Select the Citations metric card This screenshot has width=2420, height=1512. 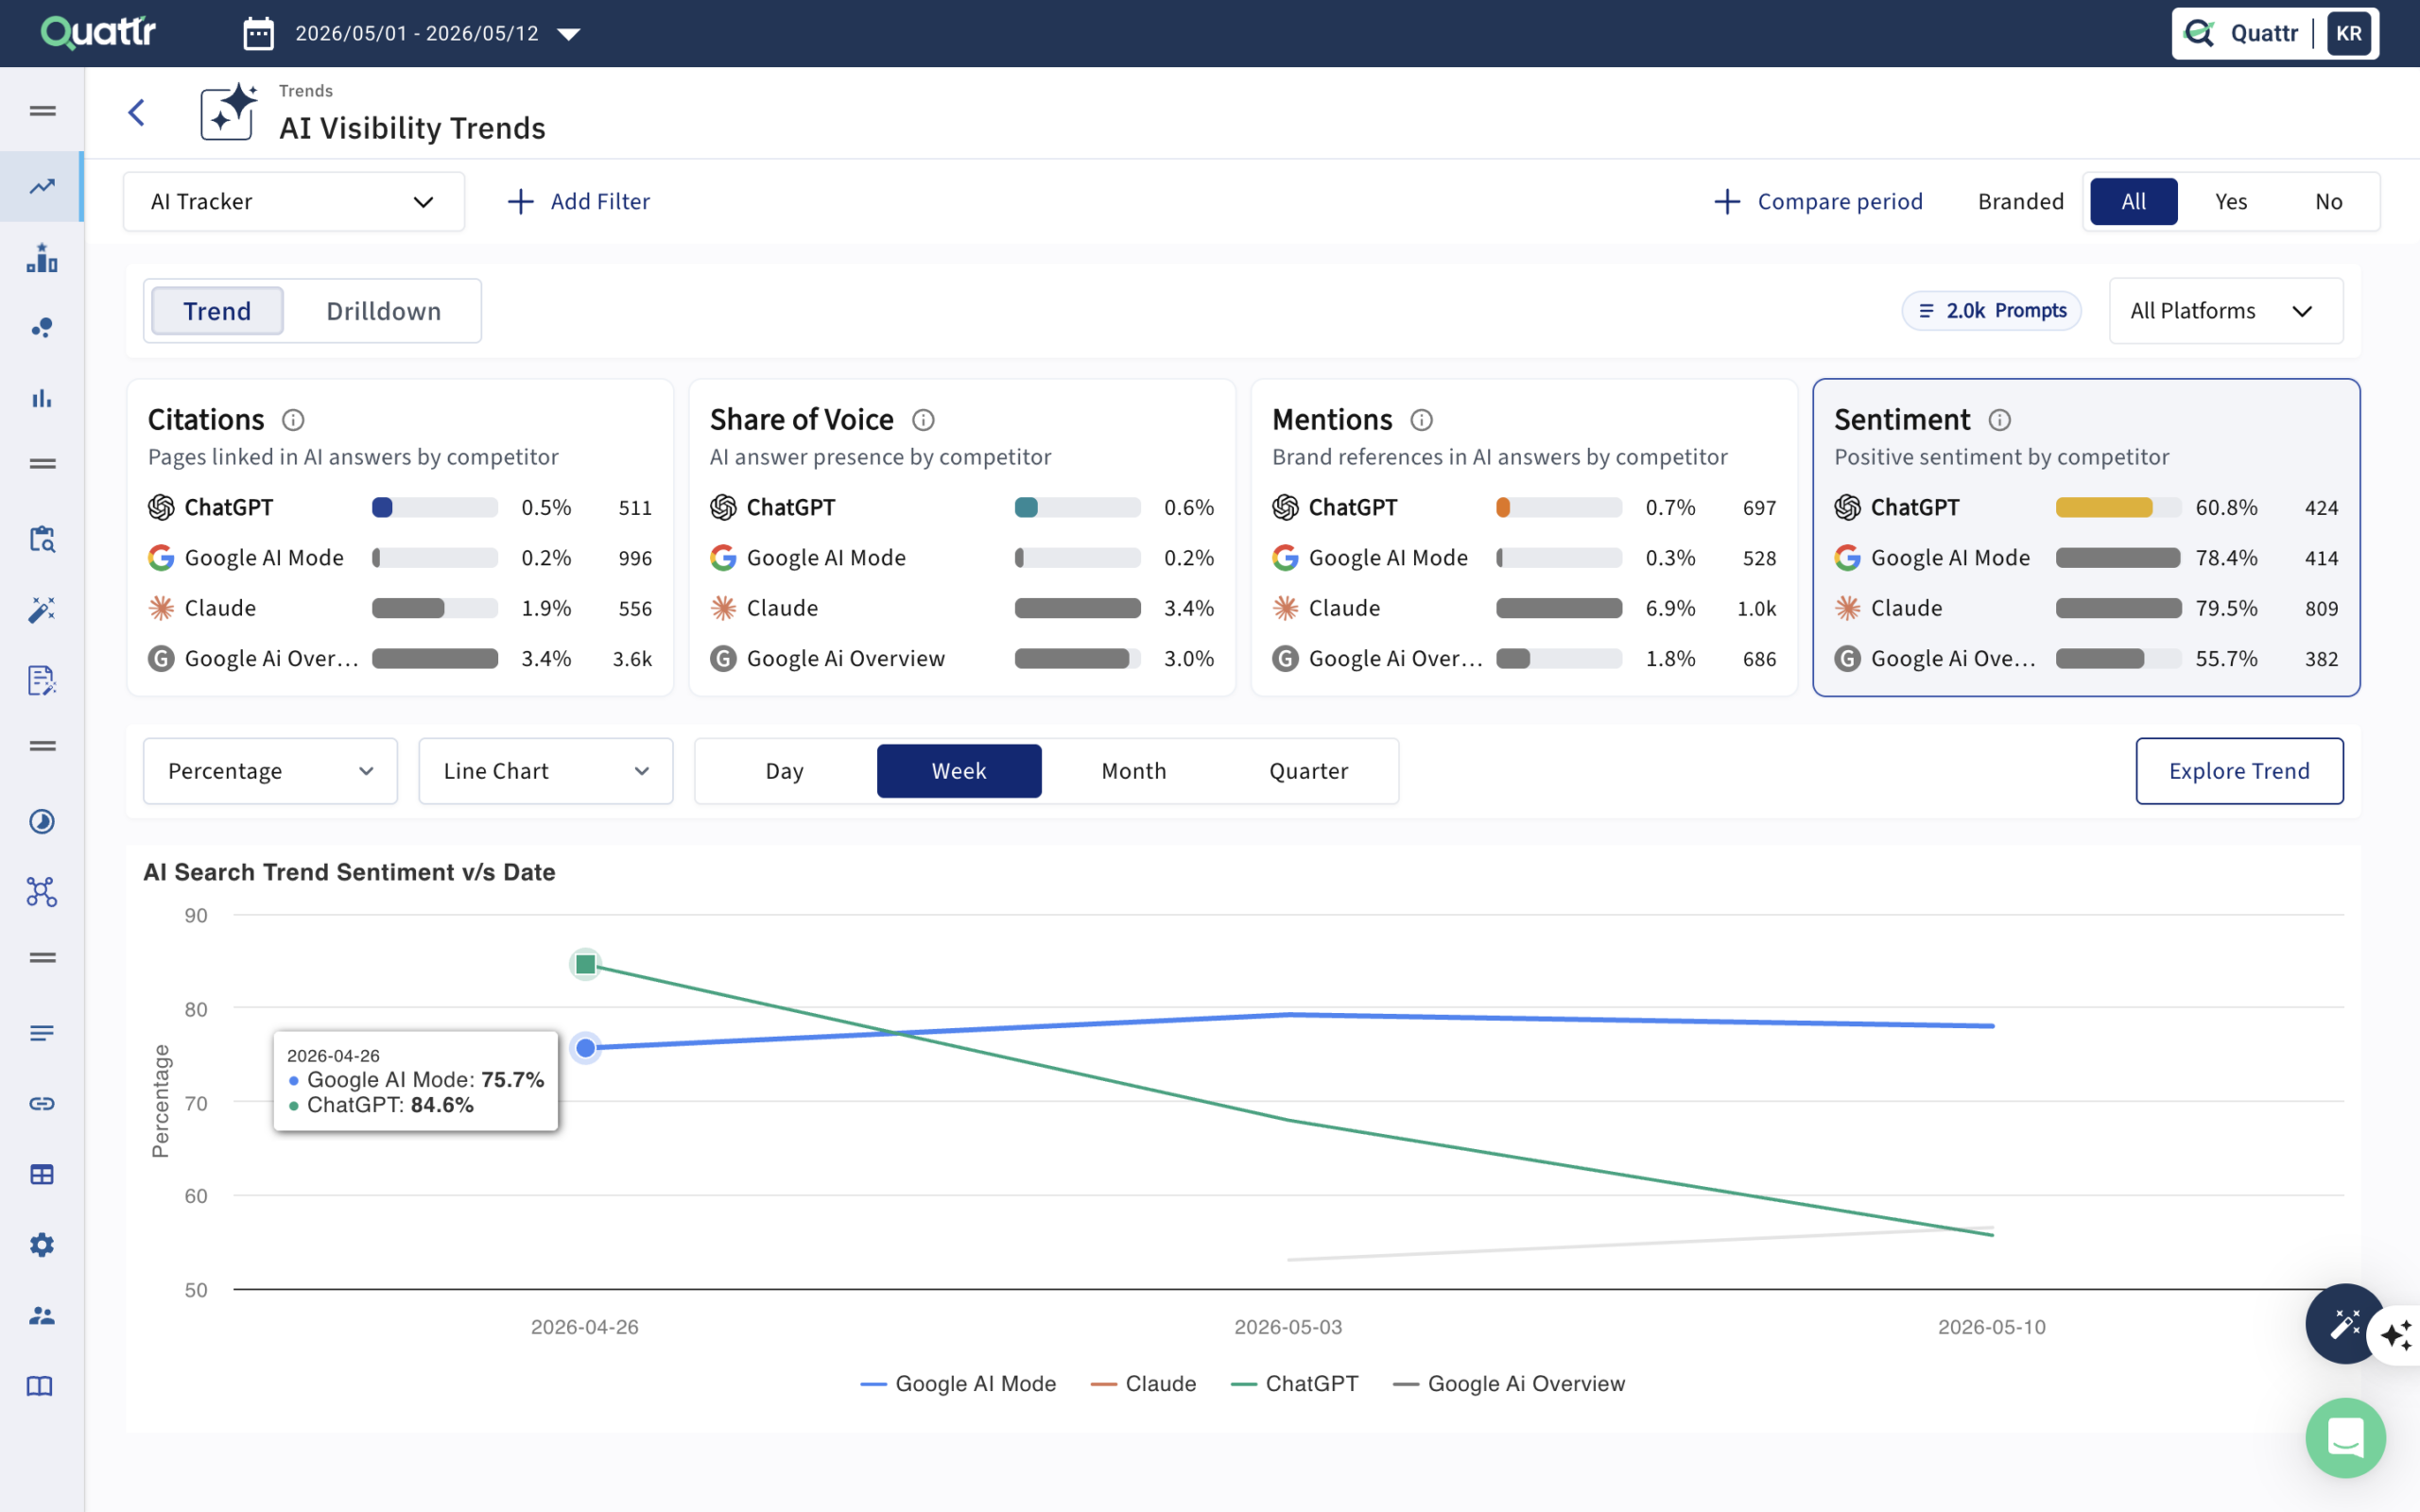click(400, 537)
